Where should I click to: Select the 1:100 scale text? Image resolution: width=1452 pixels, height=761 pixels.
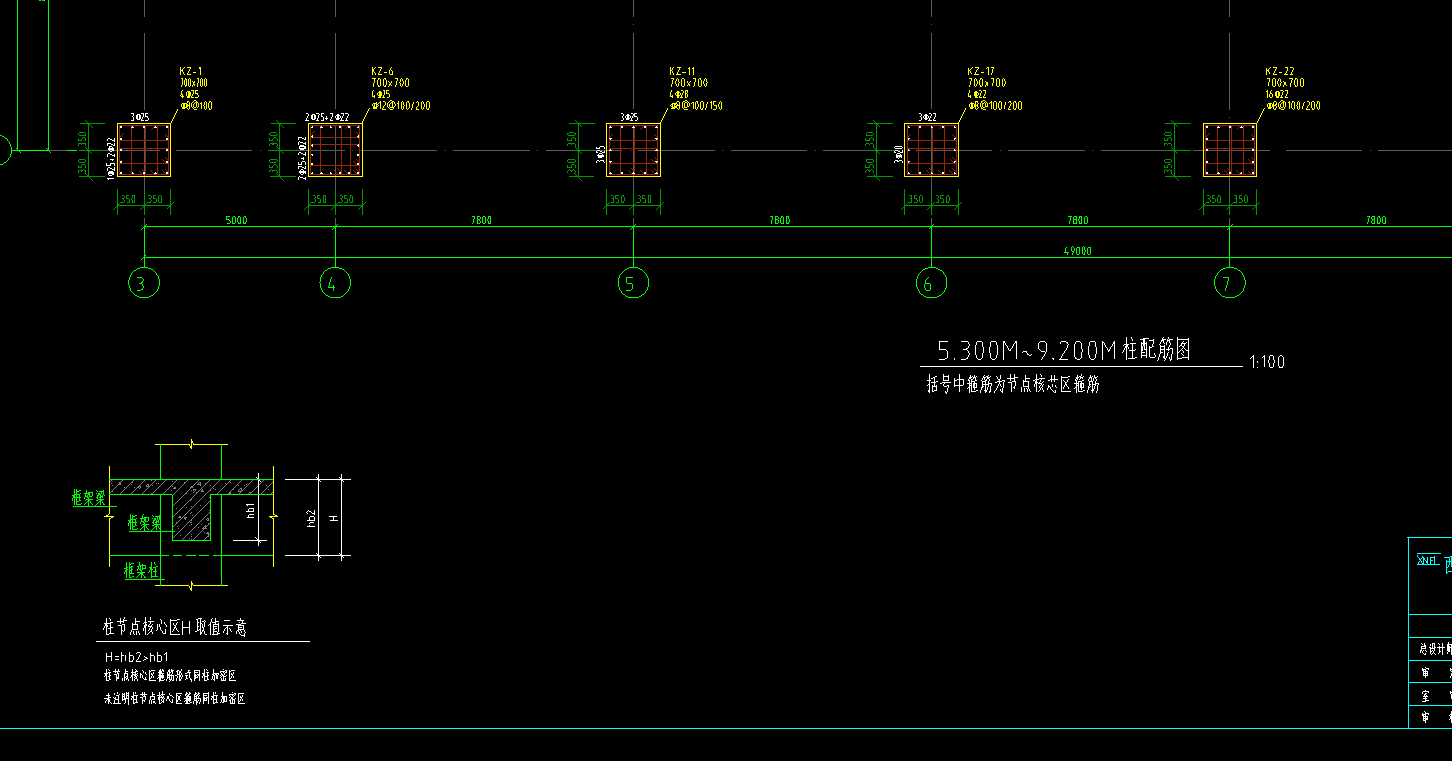[x=1267, y=362]
